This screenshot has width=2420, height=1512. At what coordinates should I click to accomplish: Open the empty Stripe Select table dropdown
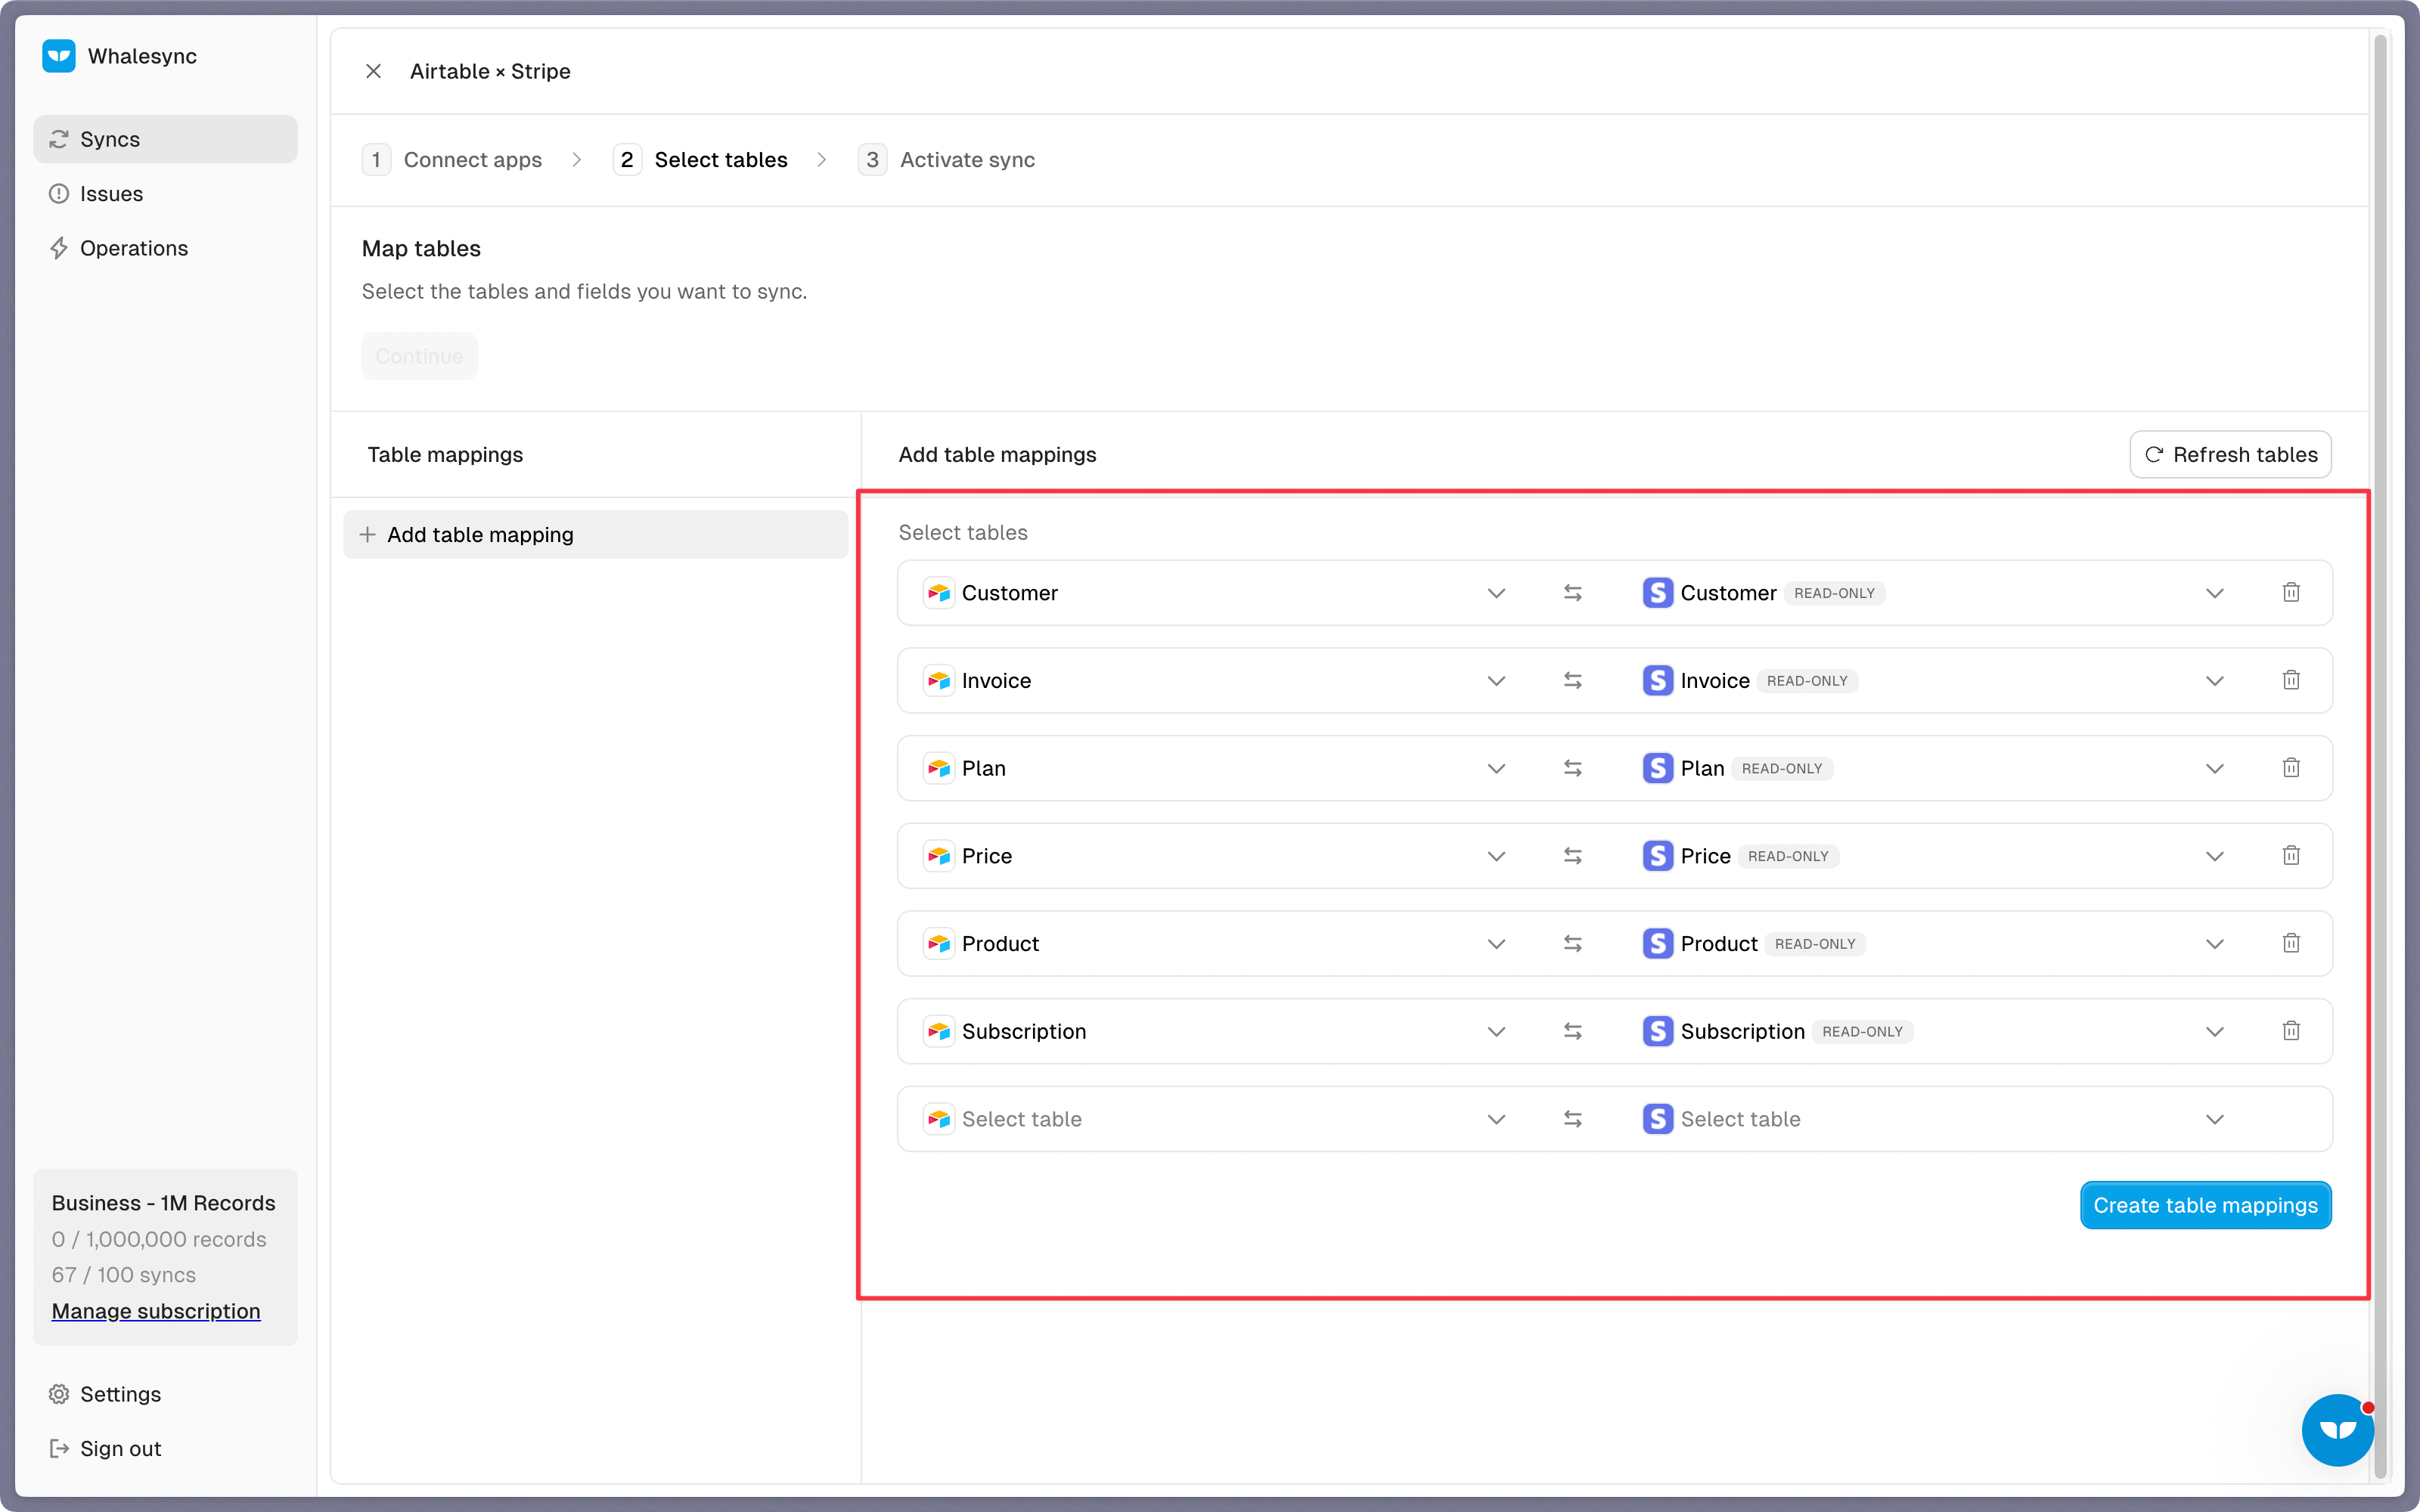tap(2215, 1119)
